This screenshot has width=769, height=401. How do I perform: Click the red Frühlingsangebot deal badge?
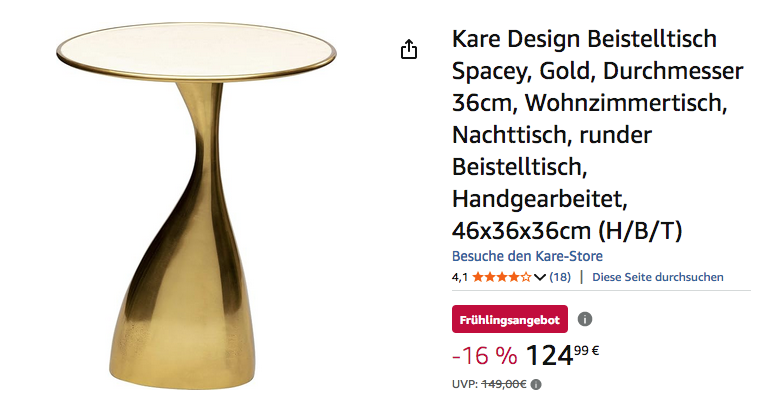click(510, 319)
